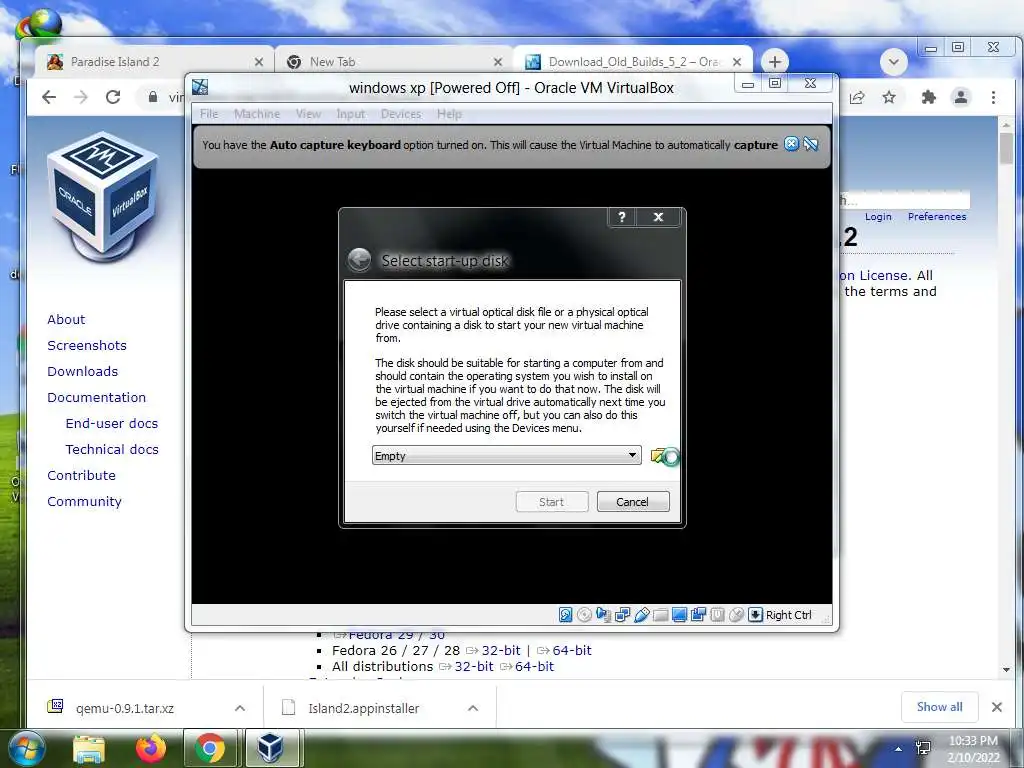1024x768 pixels.
Task: Open the Machine menu
Action: (257, 114)
